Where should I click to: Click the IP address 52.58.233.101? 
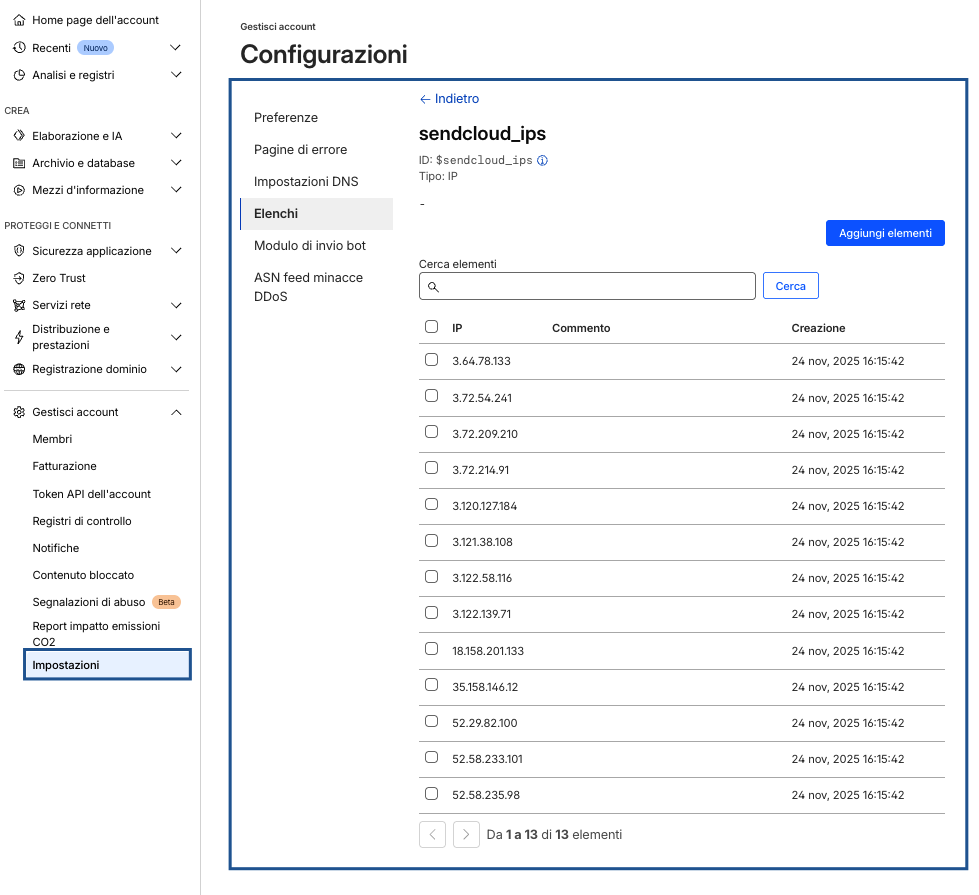[487, 759]
